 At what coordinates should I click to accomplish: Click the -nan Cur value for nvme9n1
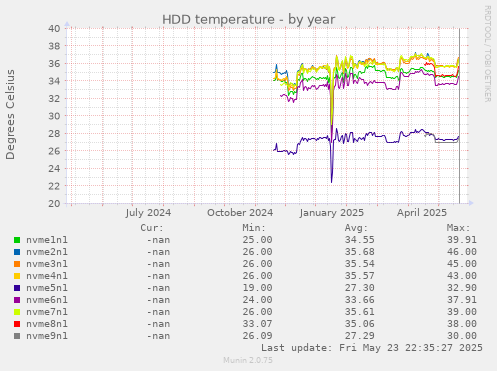point(158,336)
